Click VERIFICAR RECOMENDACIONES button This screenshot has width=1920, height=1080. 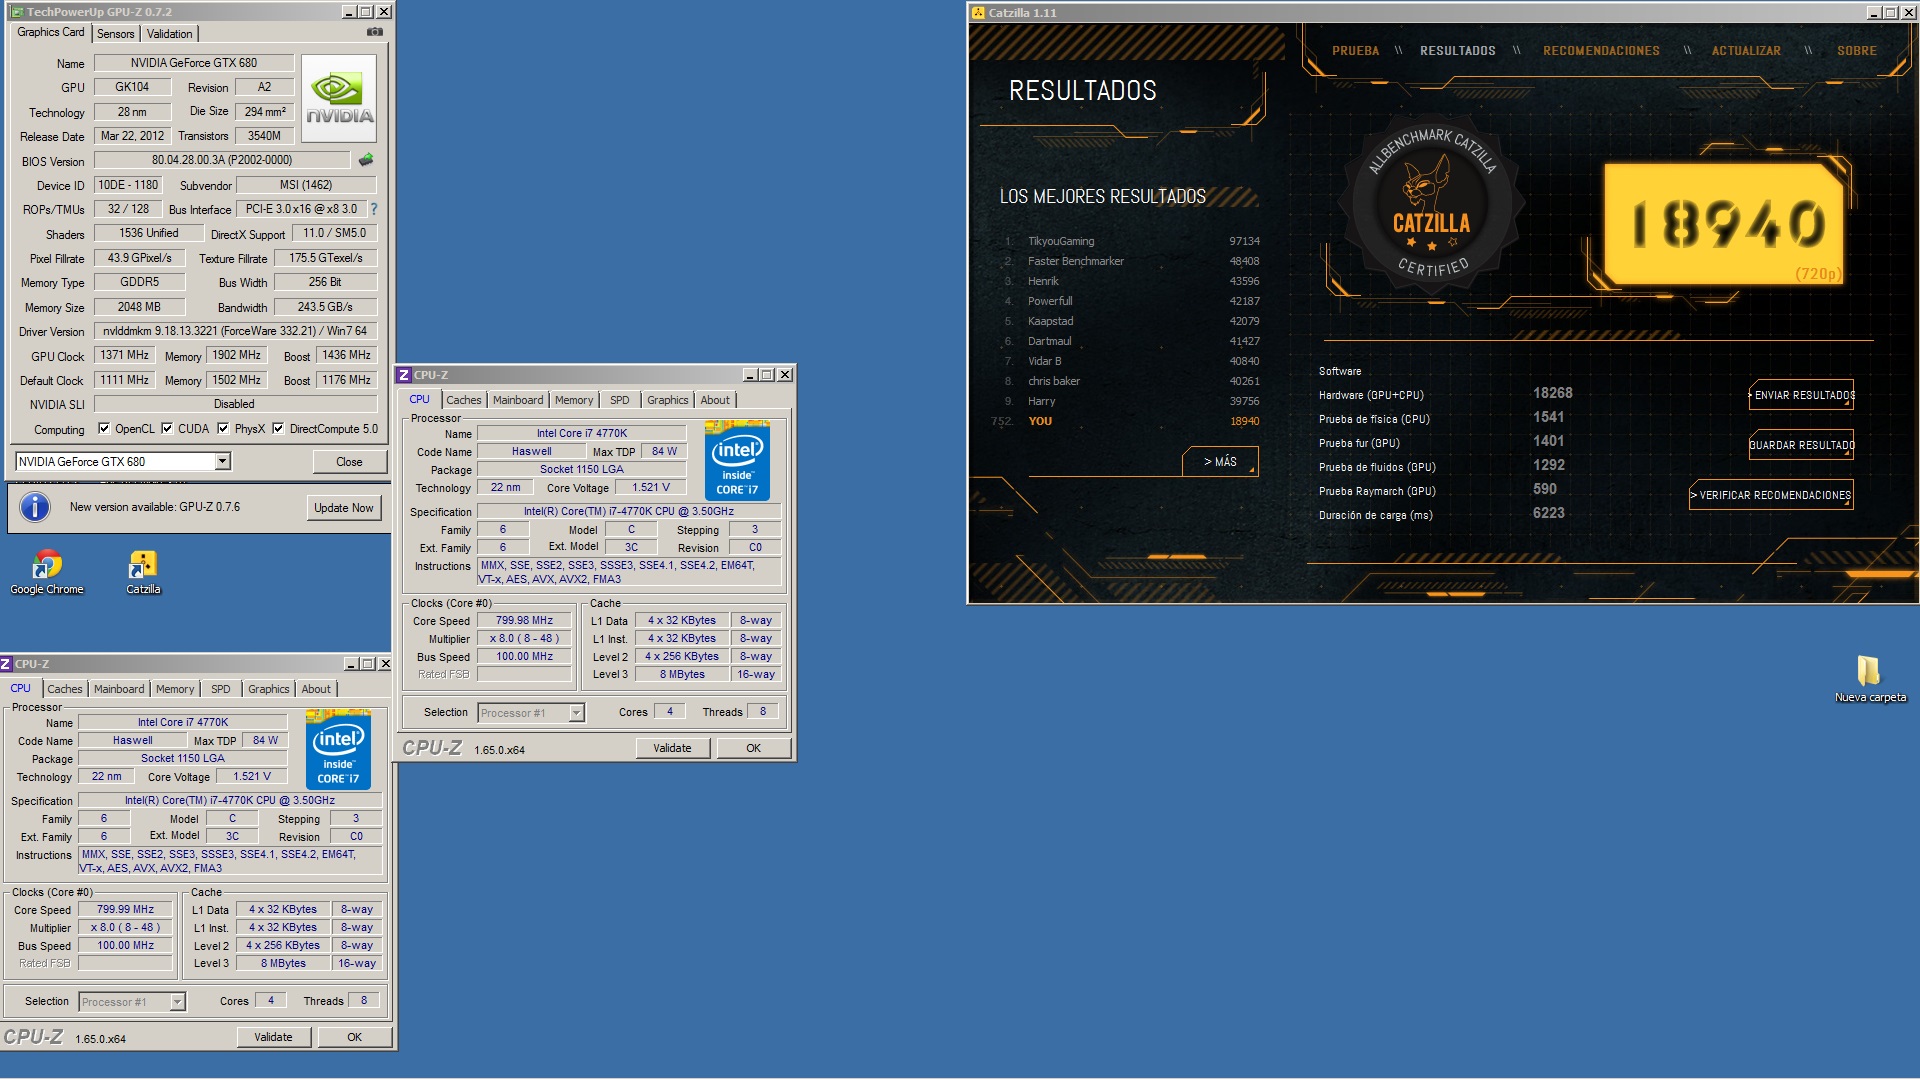tap(1772, 495)
